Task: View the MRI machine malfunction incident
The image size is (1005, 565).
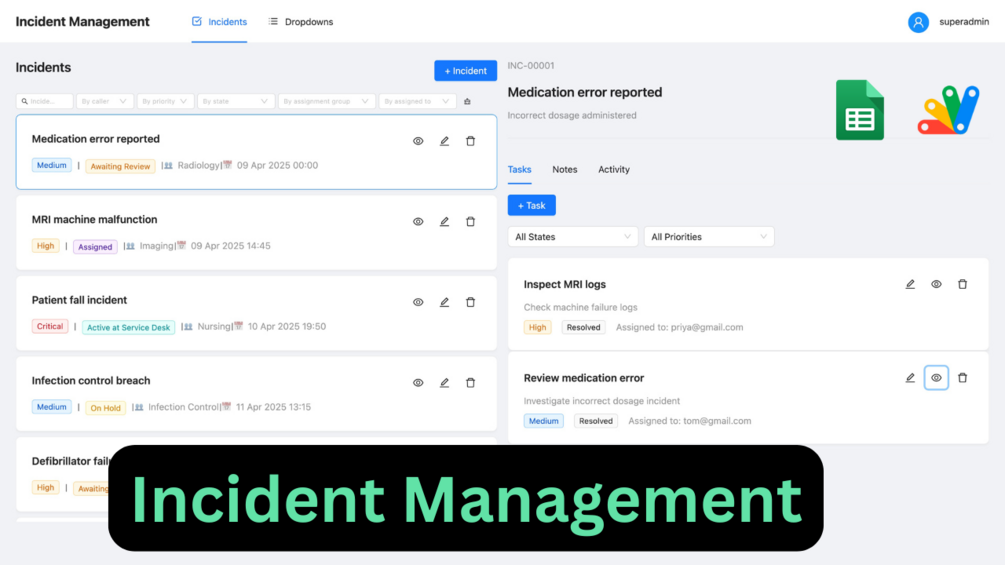Action: [418, 222]
